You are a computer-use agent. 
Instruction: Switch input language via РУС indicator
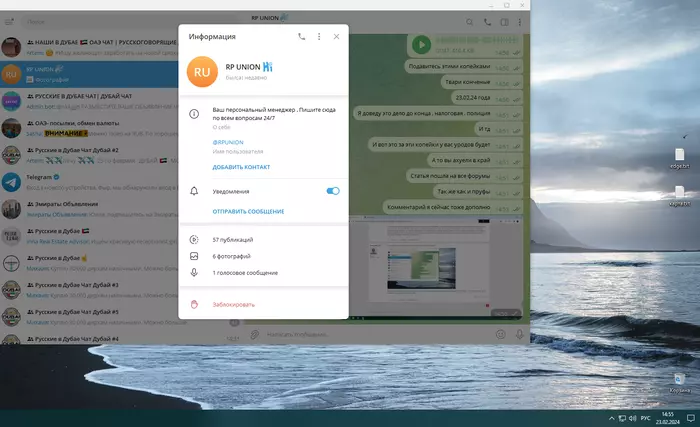[646, 419]
